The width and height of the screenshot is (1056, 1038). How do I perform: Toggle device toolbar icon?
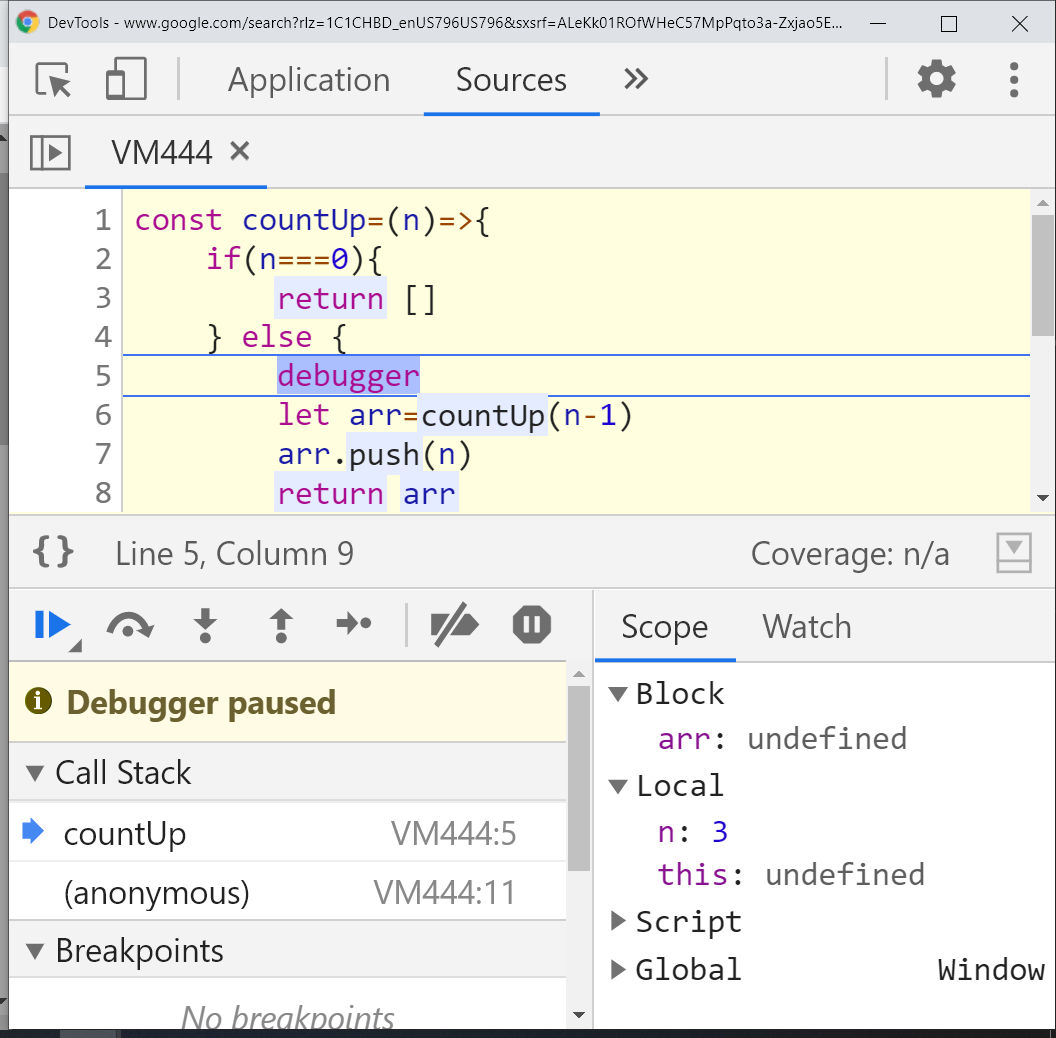click(126, 79)
